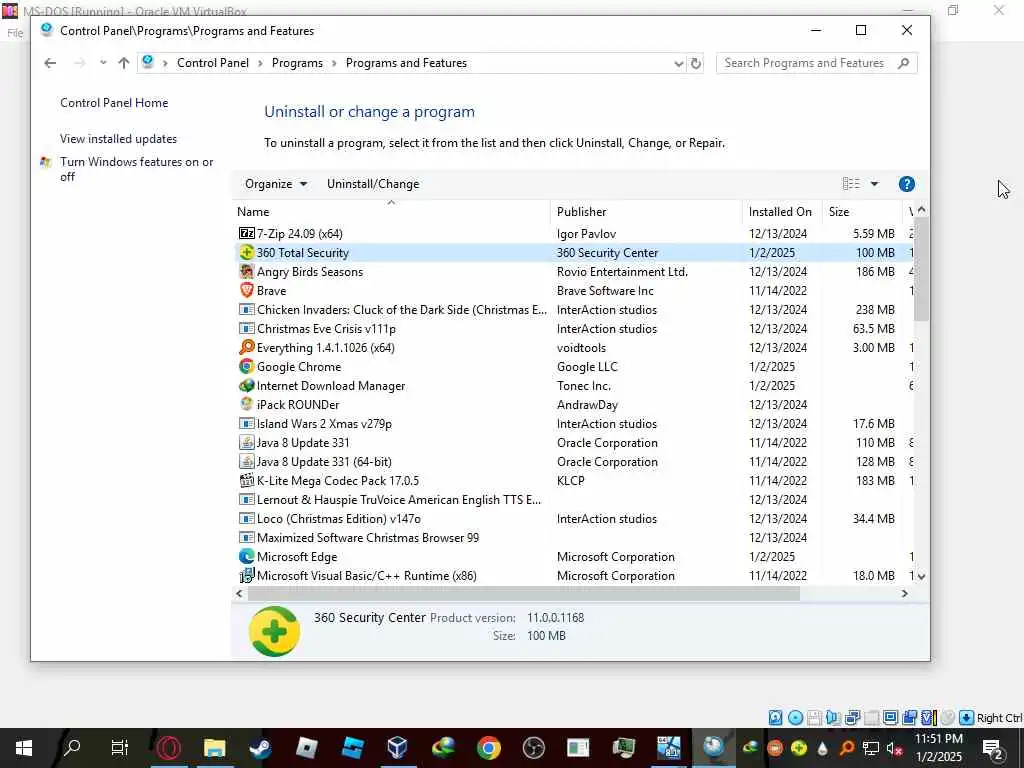Select Maximized Software Christmas Browser 99
The image size is (1024, 768).
pos(368,537)
